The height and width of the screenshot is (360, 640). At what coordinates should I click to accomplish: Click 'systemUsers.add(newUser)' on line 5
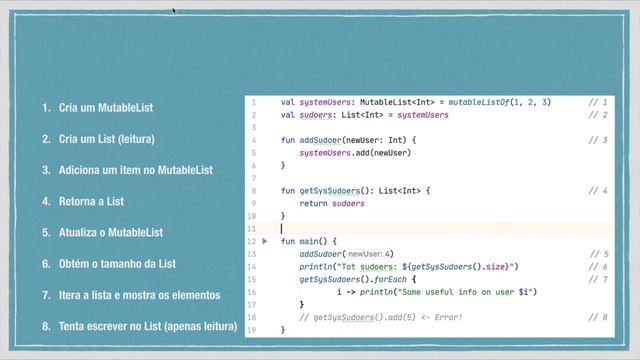[355, 153]
